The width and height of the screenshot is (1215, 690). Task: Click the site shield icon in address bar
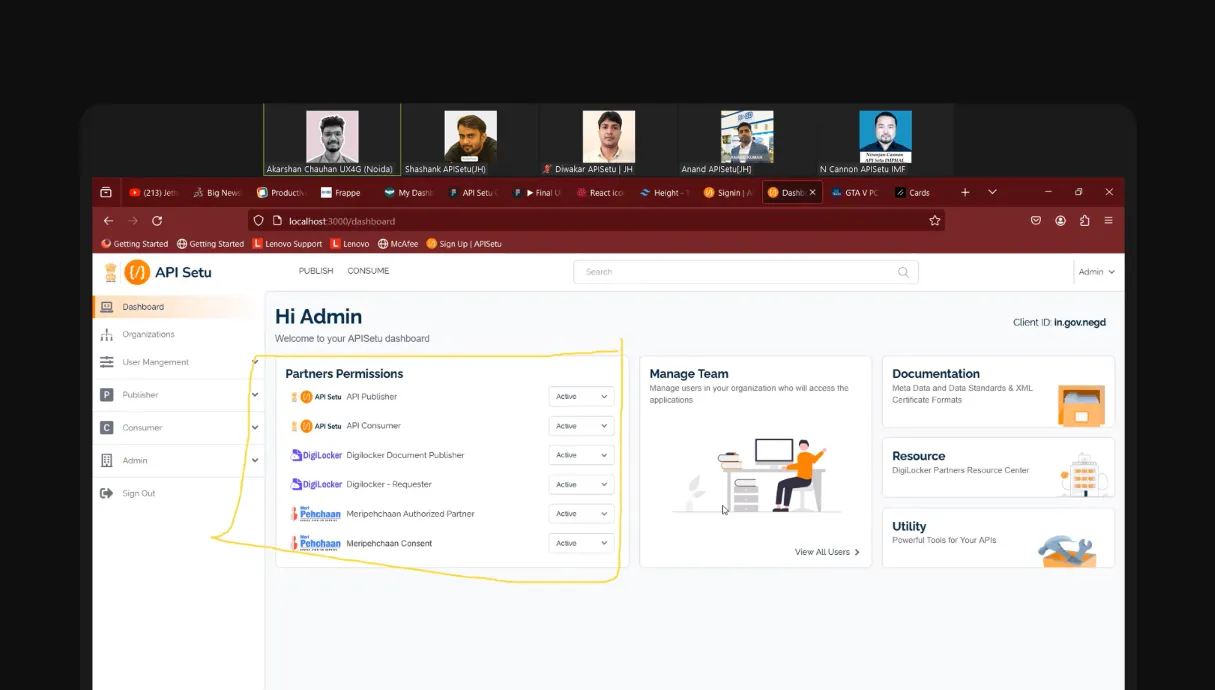258,221
